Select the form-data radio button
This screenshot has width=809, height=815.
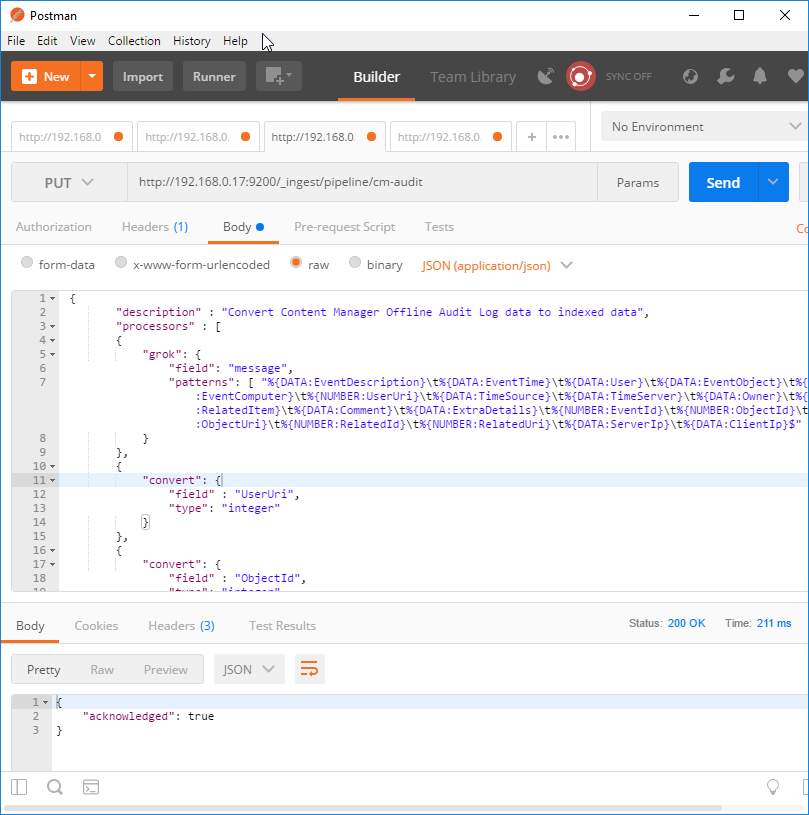[x=27, y=262]
